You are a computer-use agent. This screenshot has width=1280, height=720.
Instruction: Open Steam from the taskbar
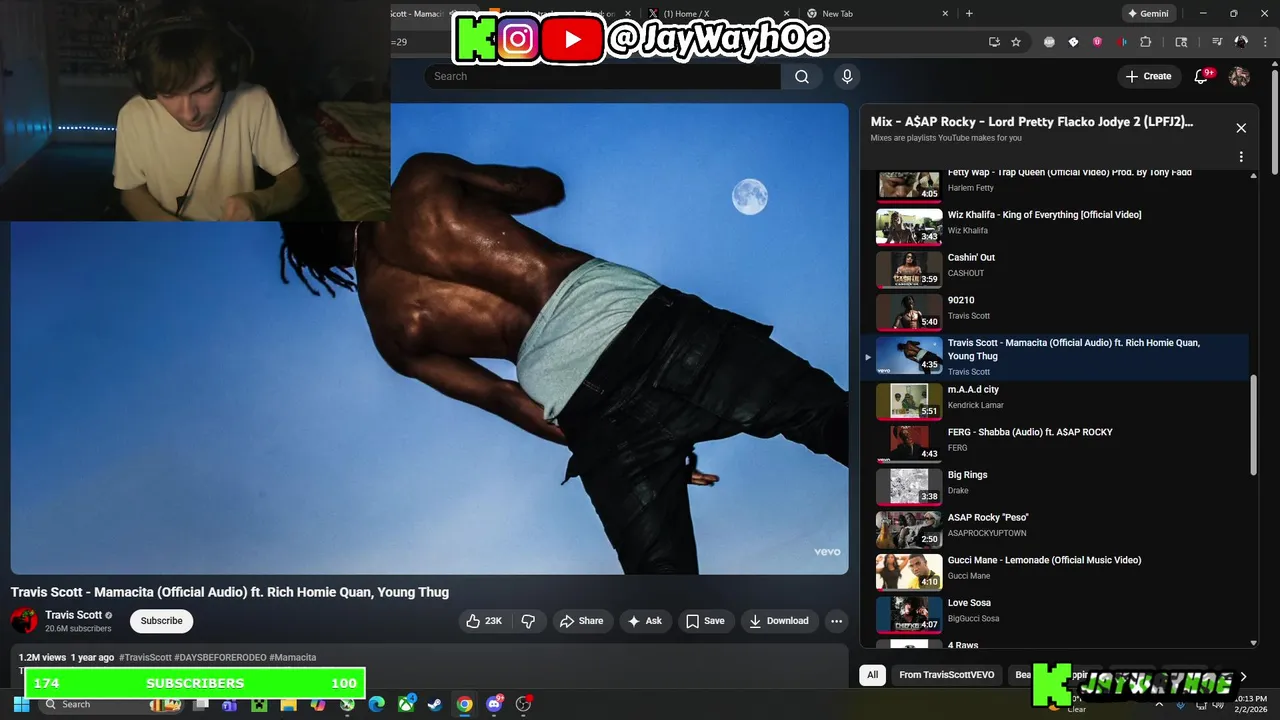tap(434, 704)
